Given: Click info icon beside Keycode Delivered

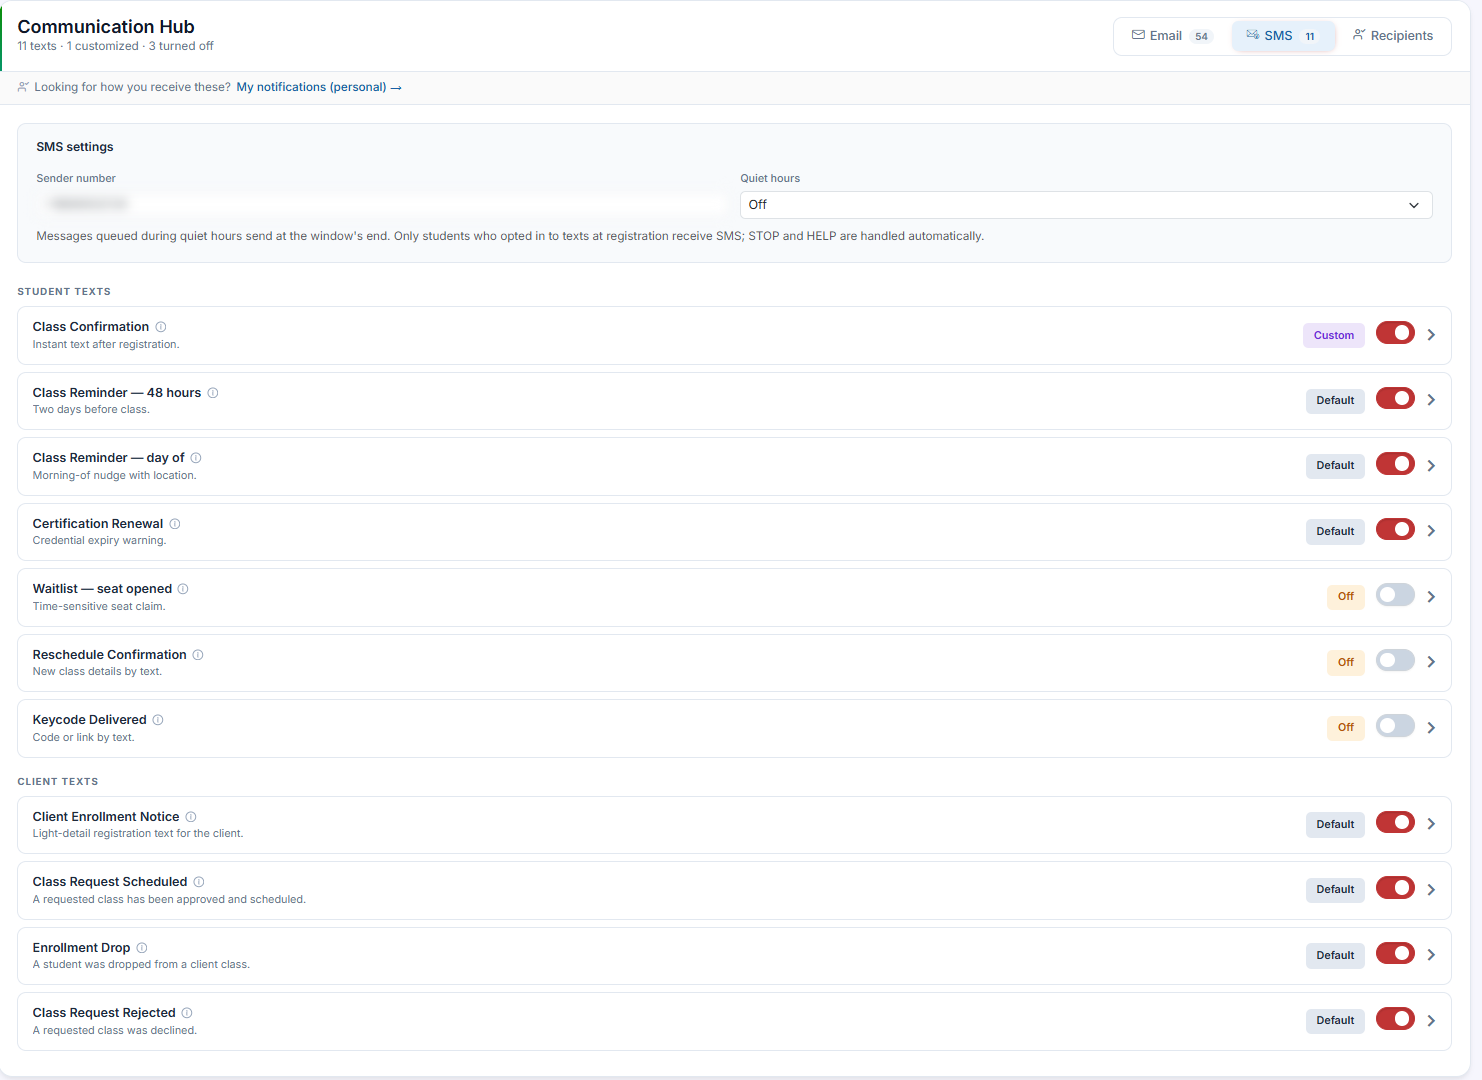Looking at the screenshot, I should [x=158, y=720].
